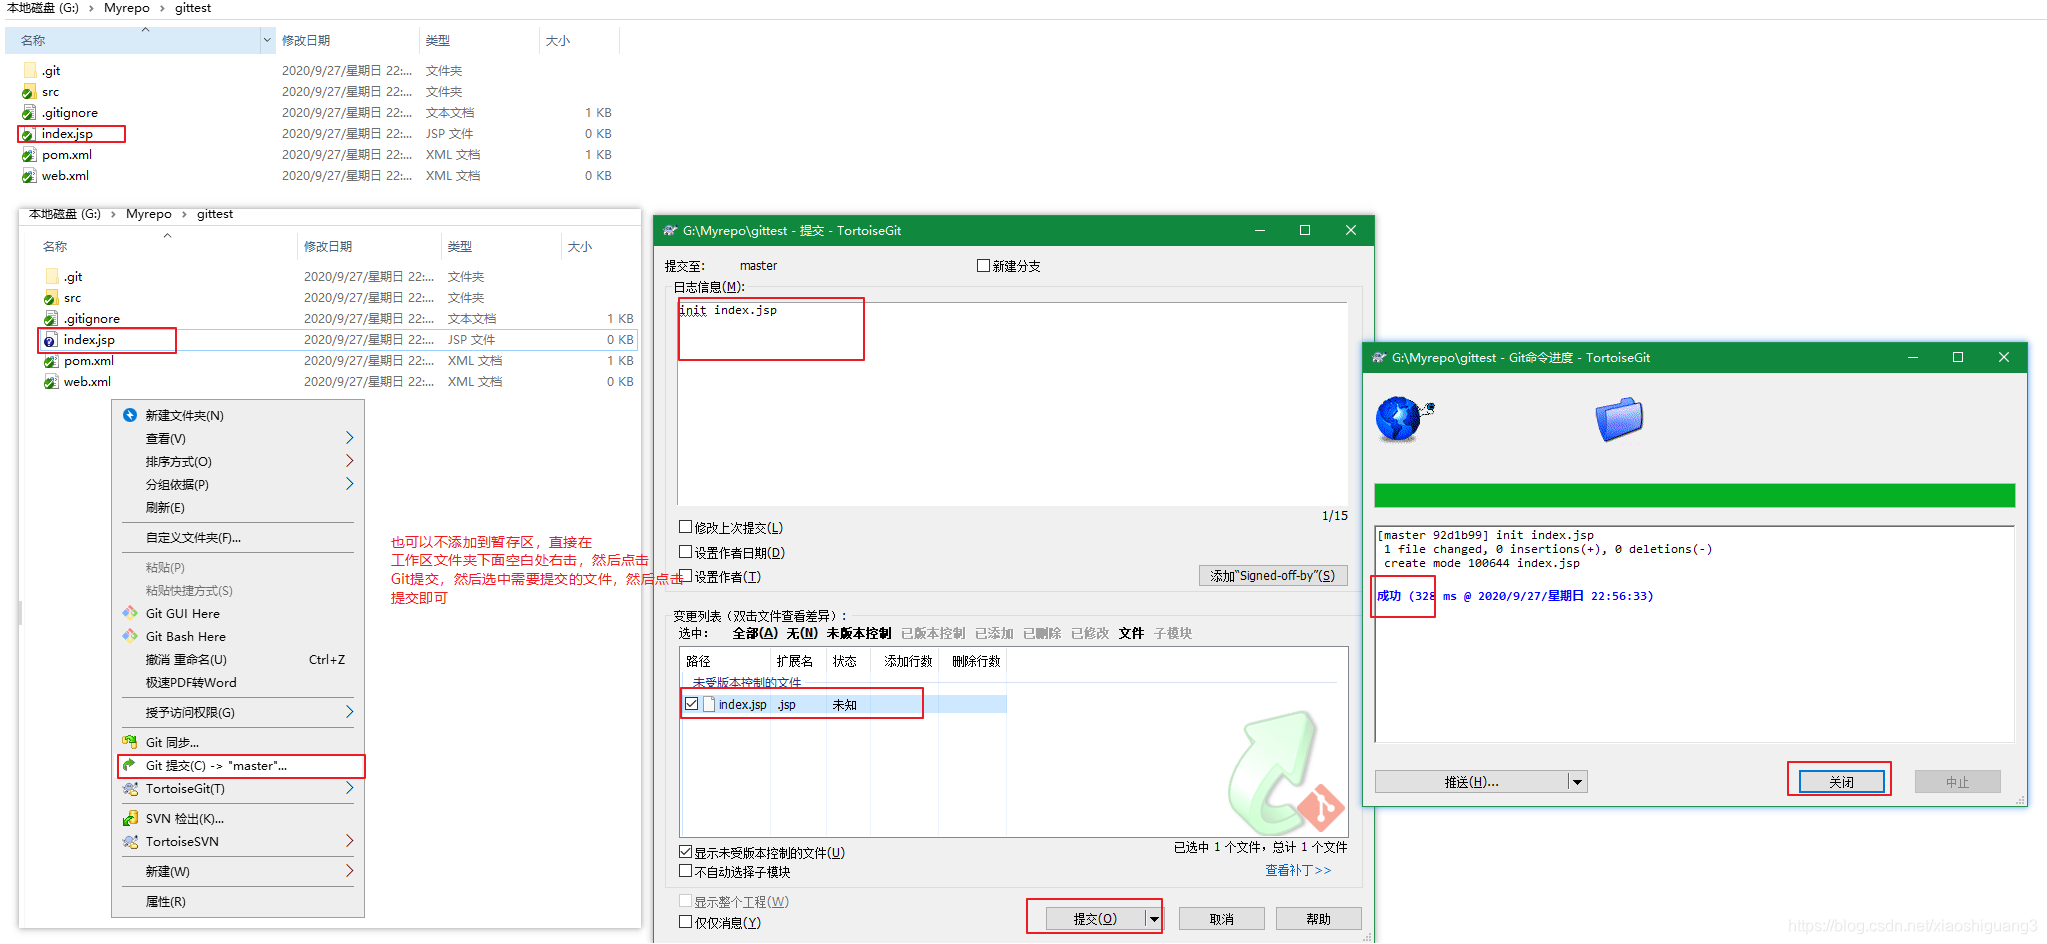Click the Git GUI Here icon
This screenshot has height=944, width=2047.
click(130, 613)
